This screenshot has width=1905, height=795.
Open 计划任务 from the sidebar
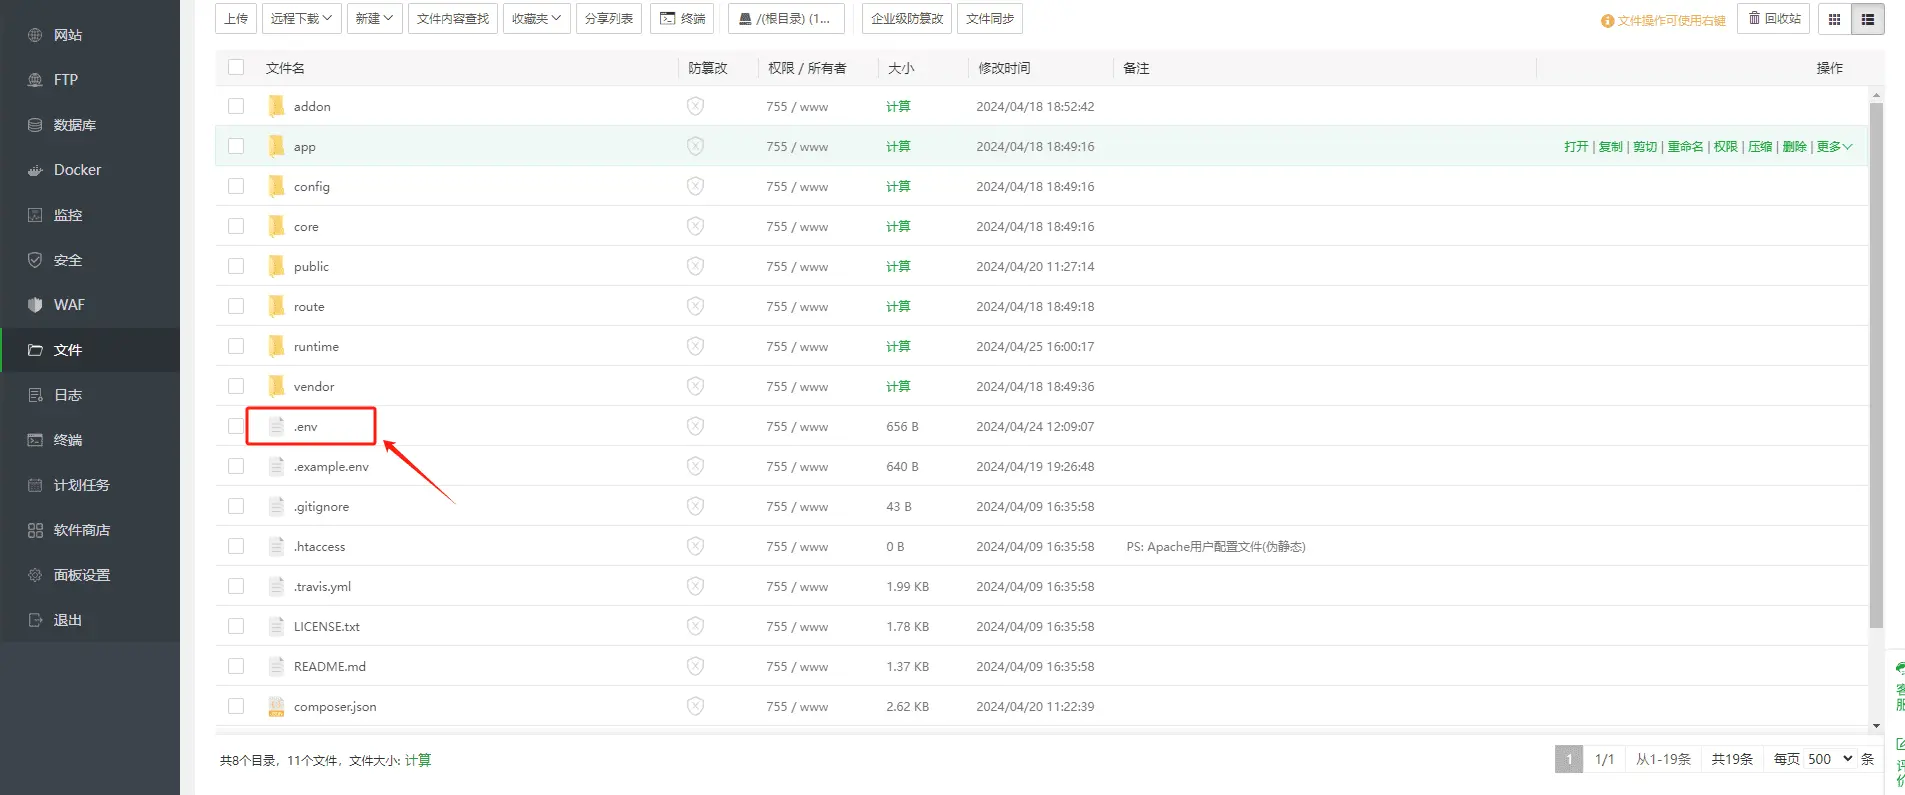click(x=81, y=485)
